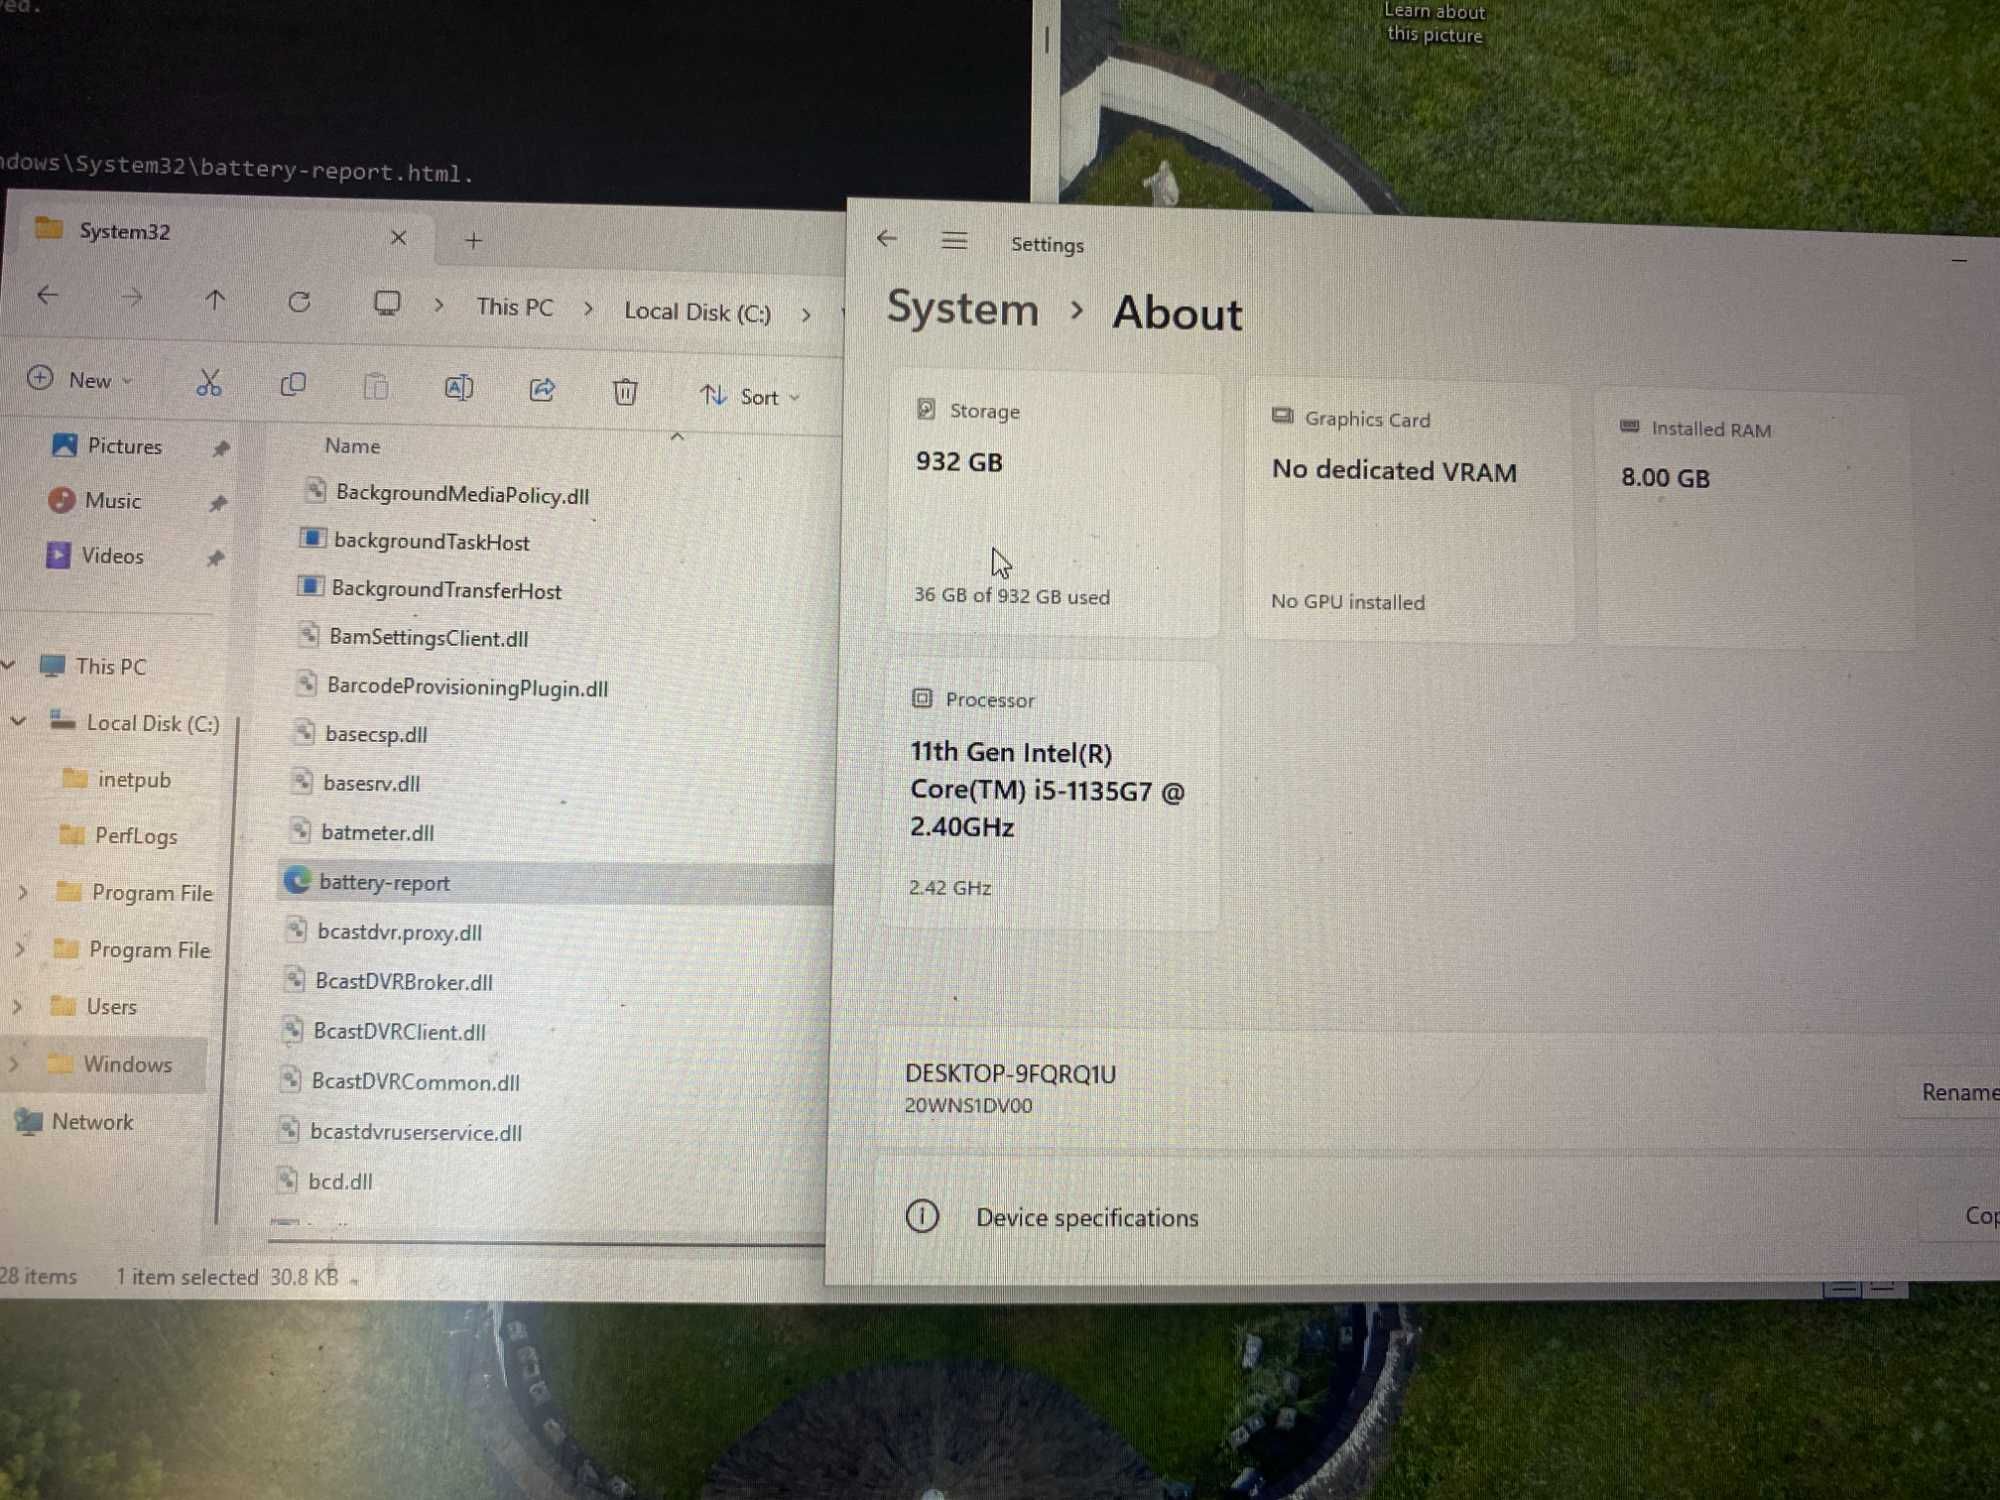Select BcastDVRBroker.dll file
Image resolution: width=2000 pixels, height=1500 pixels.
(x=403, y=981)
